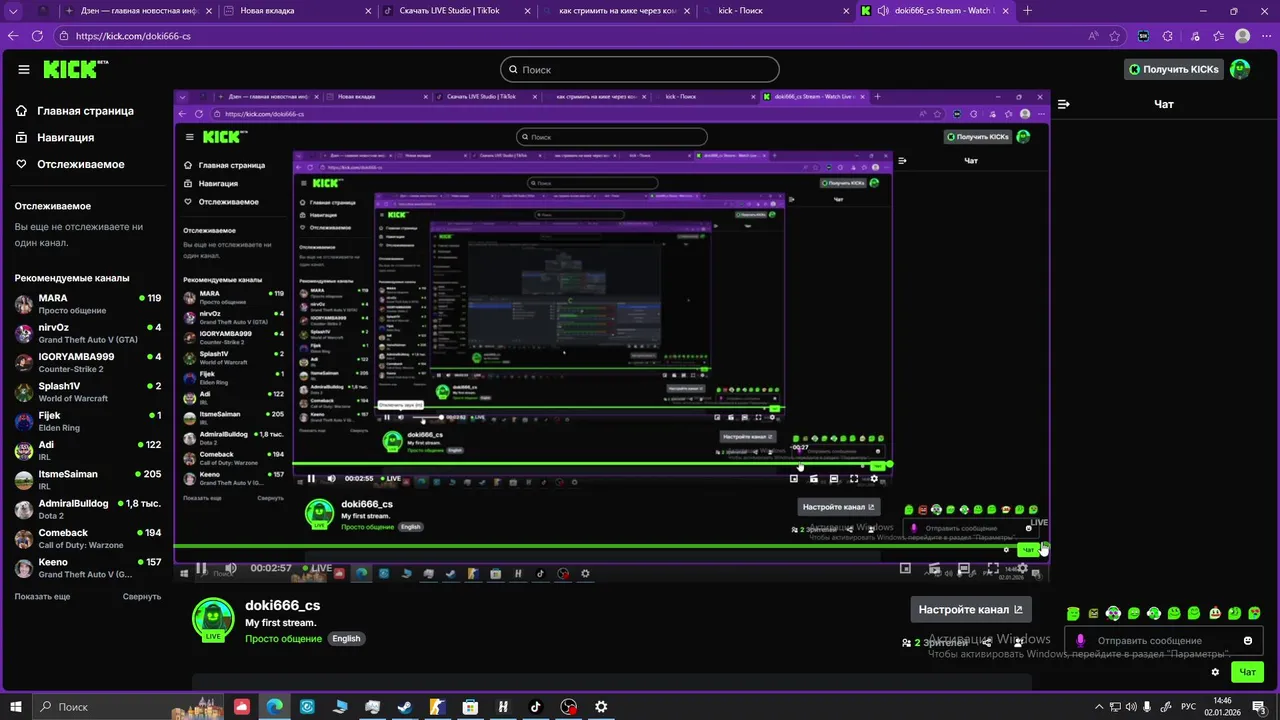Pause the live stream player

(201, 568)
